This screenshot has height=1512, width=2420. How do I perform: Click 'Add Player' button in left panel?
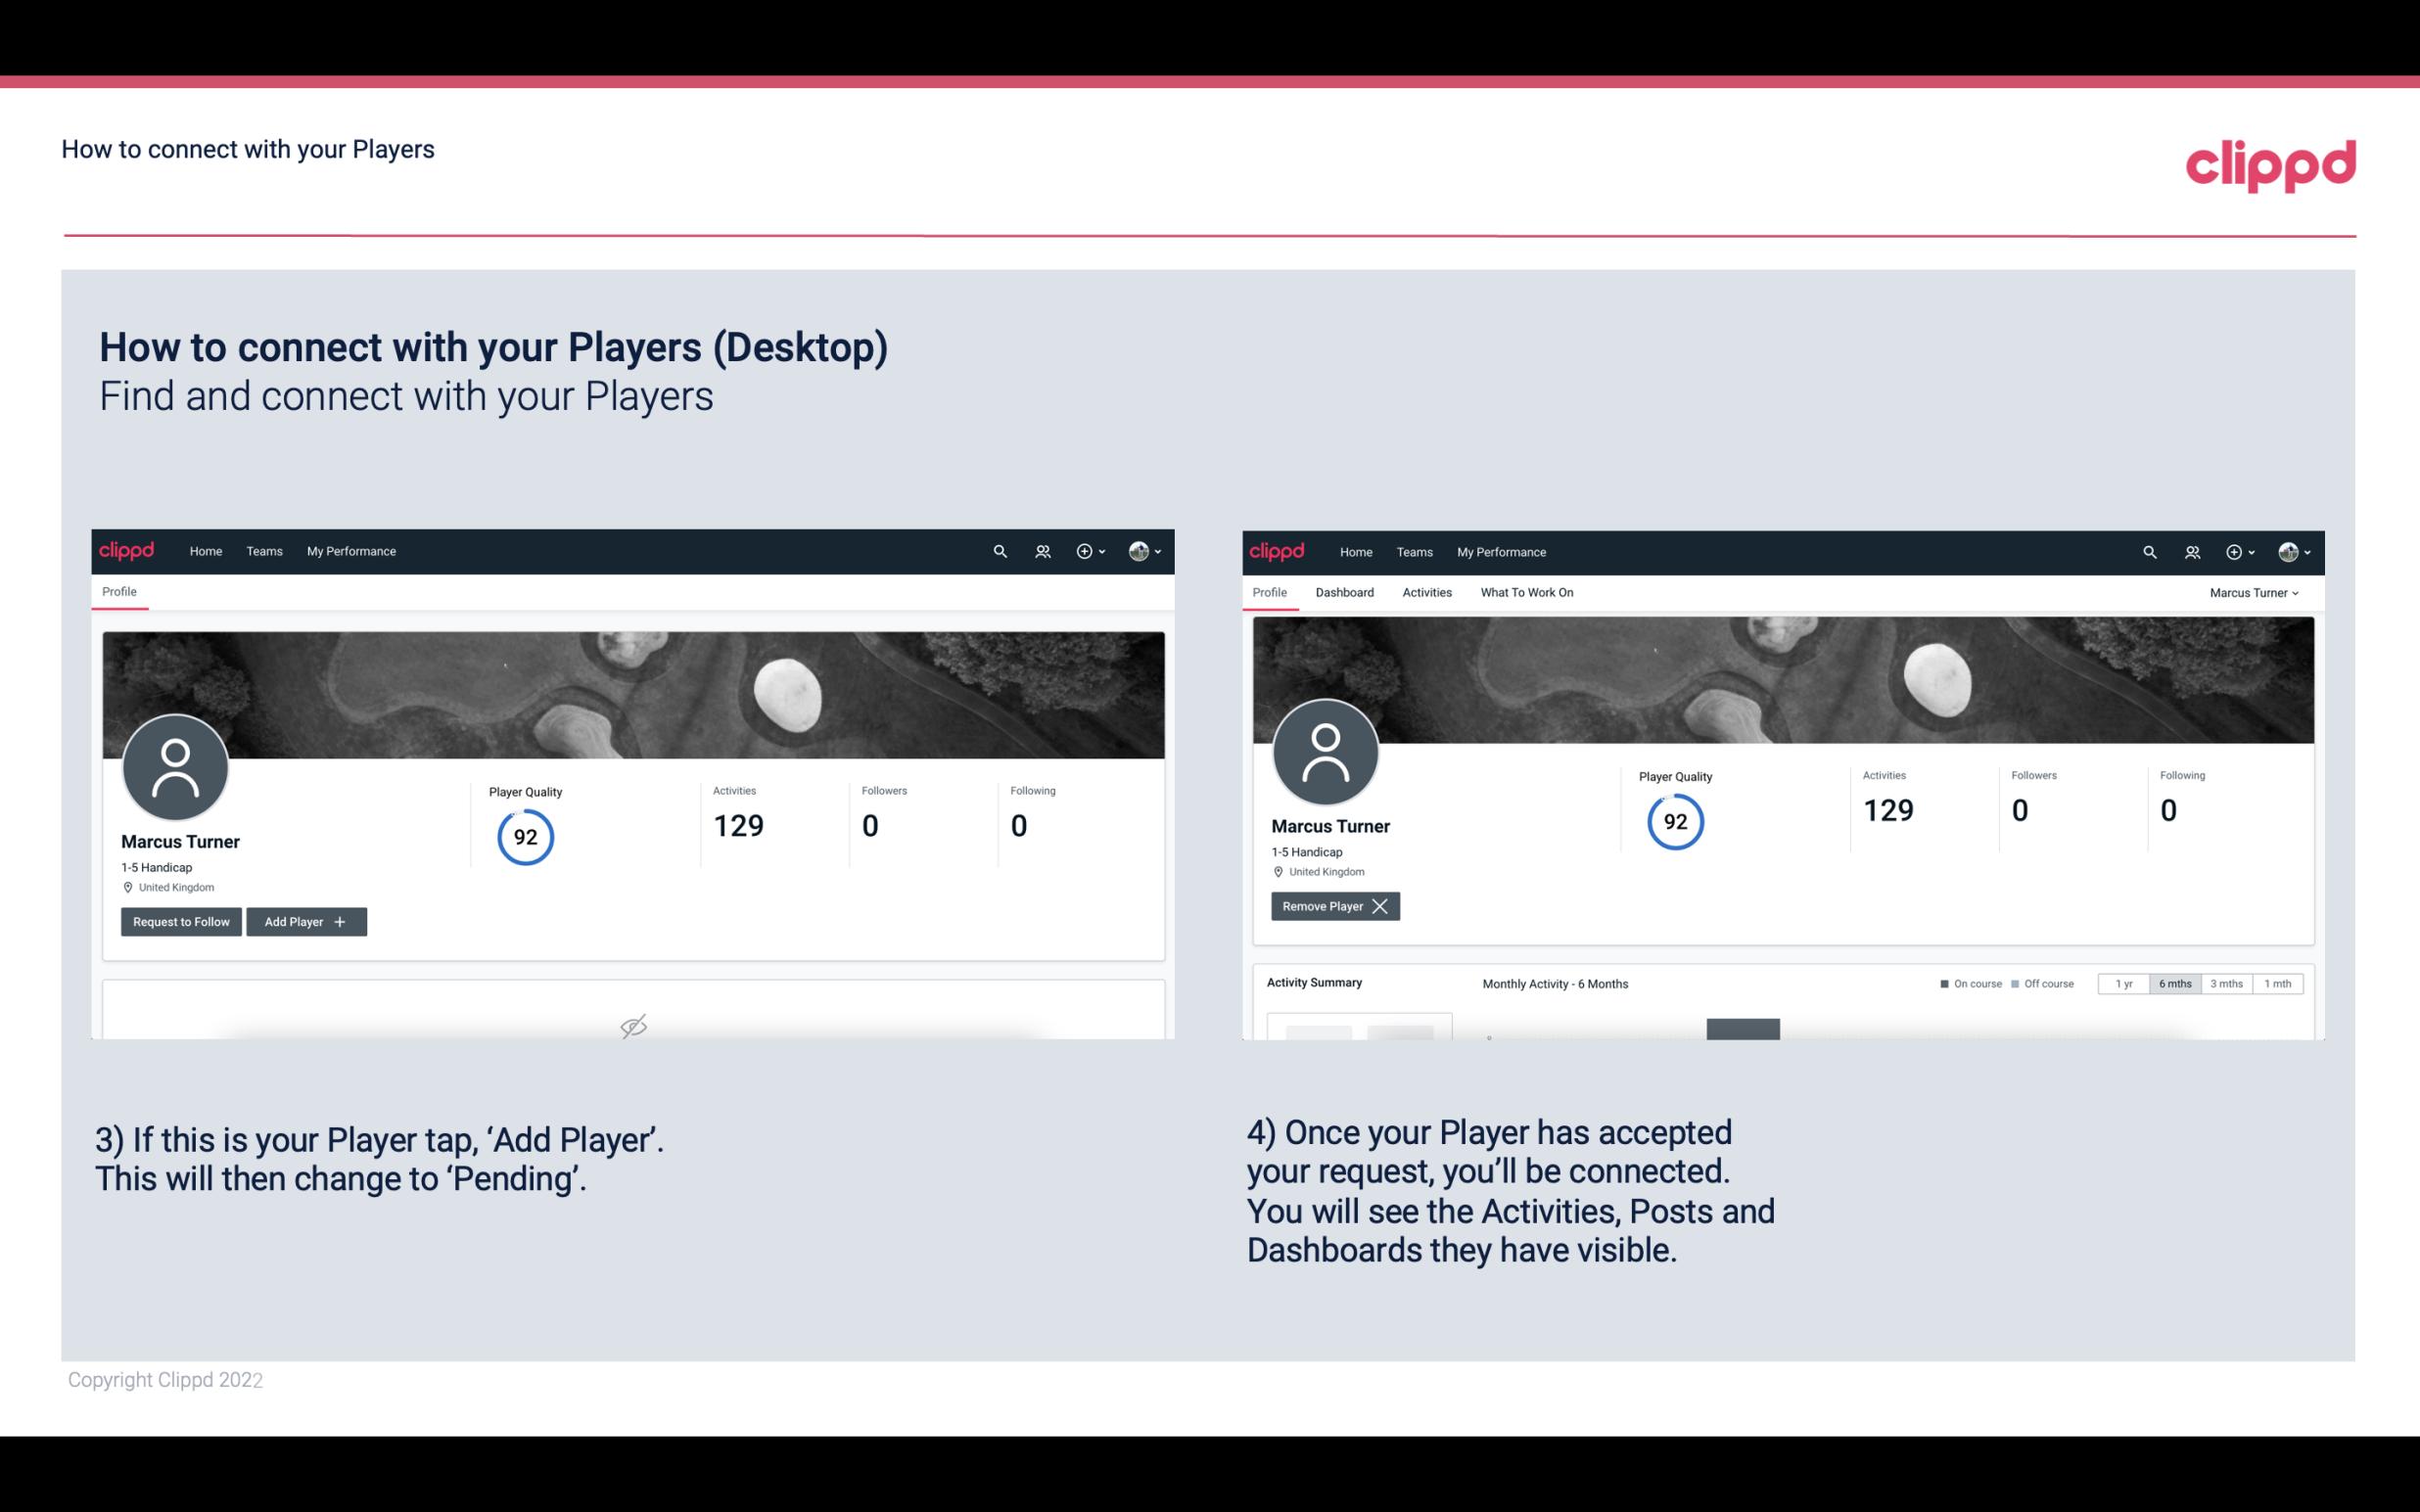(306, 920)
